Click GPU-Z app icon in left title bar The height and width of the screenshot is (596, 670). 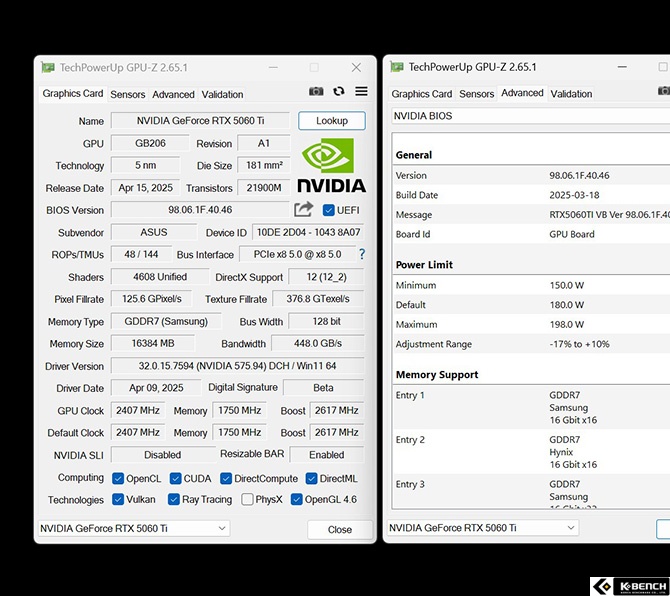click(48, 68)
